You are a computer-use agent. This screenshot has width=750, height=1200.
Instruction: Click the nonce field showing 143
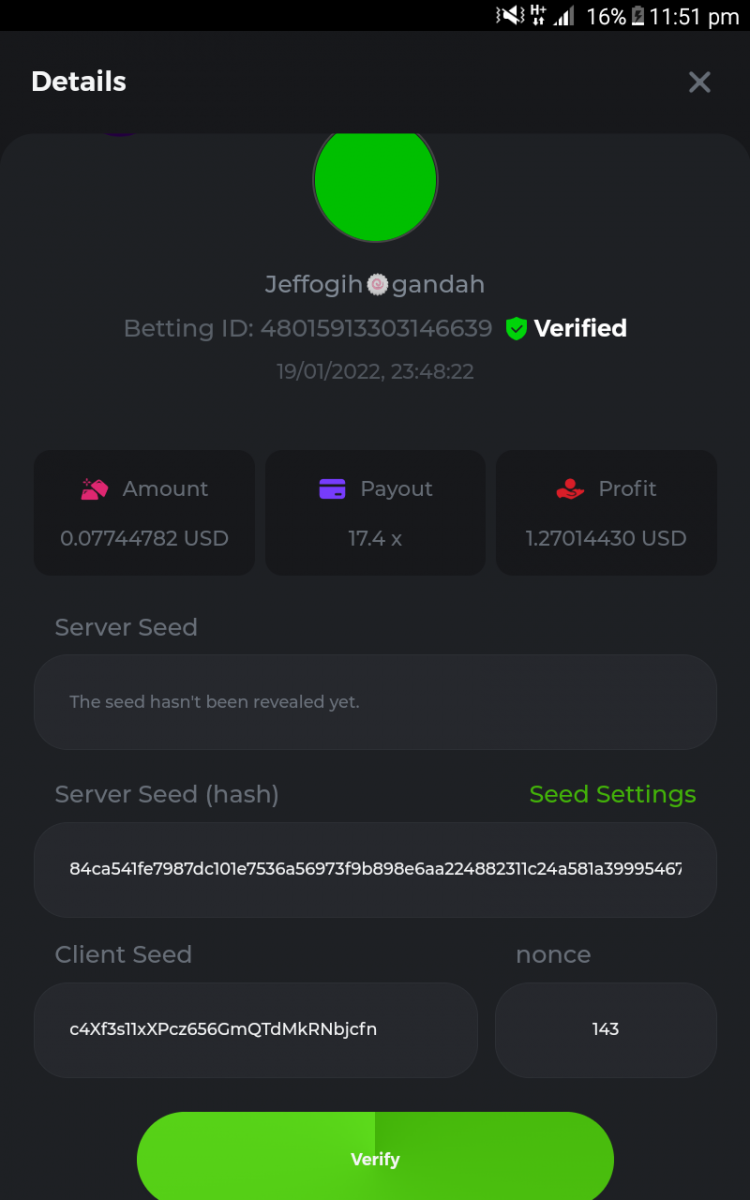(x=605, y=1029)
